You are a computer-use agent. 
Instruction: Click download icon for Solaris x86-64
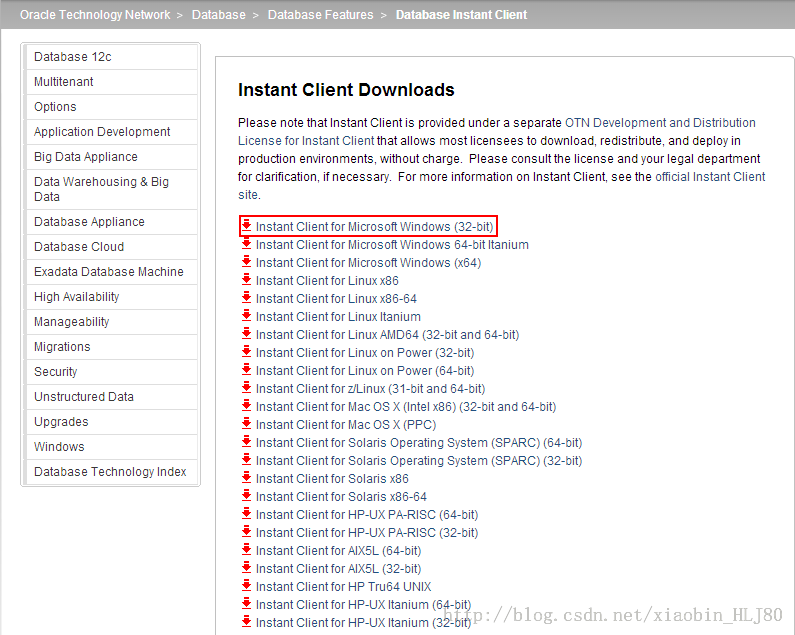pyautogui.click(x=247, y=496)
